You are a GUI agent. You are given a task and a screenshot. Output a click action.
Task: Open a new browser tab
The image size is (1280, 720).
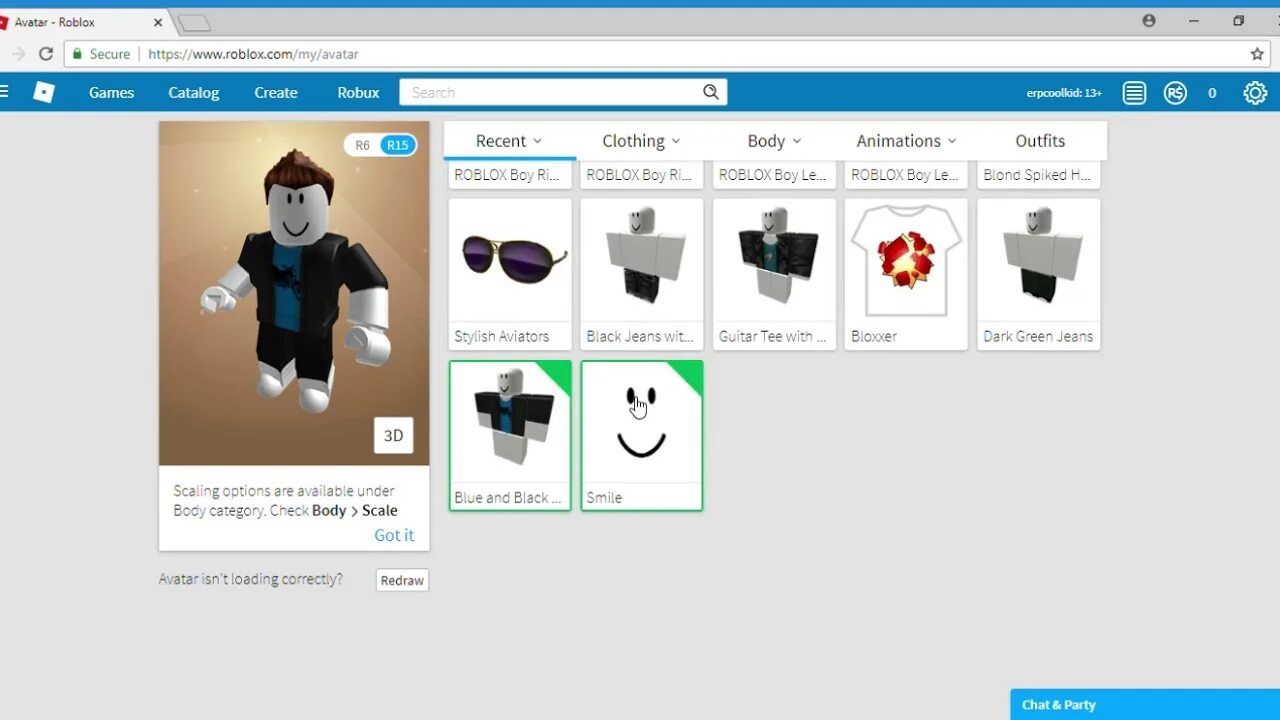195,23
